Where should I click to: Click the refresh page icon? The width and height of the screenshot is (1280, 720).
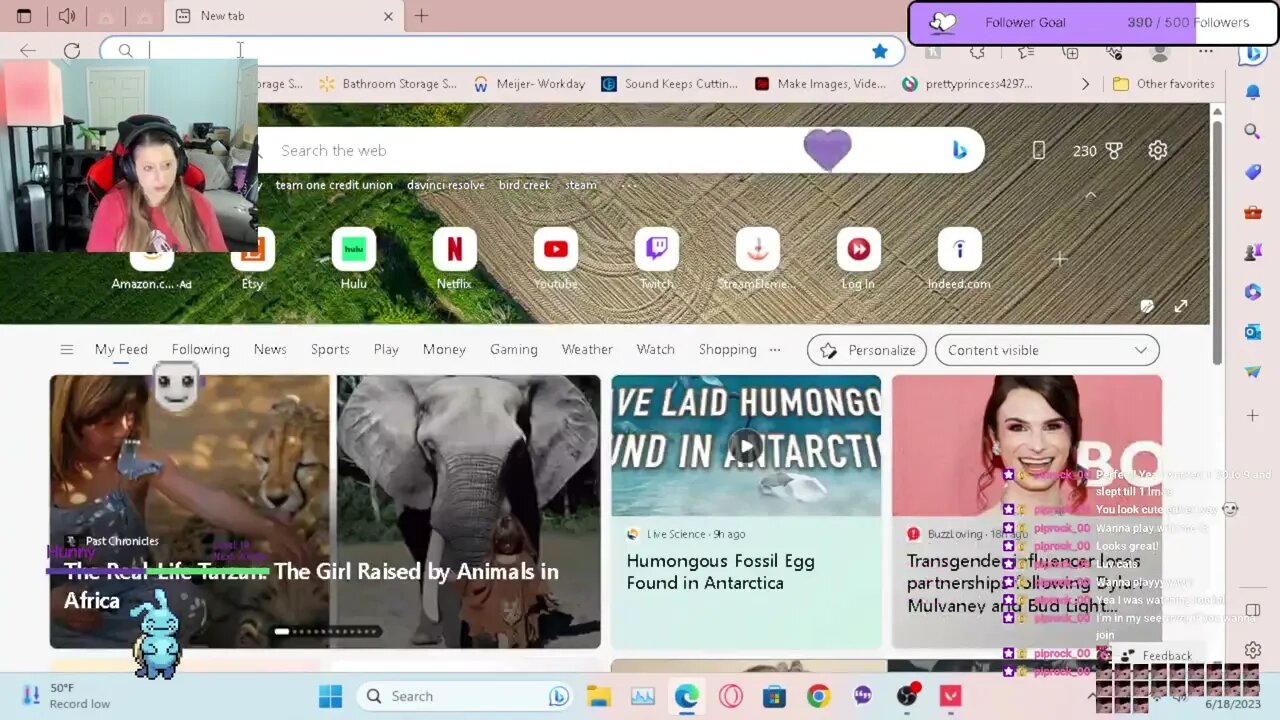click(72, 51)
